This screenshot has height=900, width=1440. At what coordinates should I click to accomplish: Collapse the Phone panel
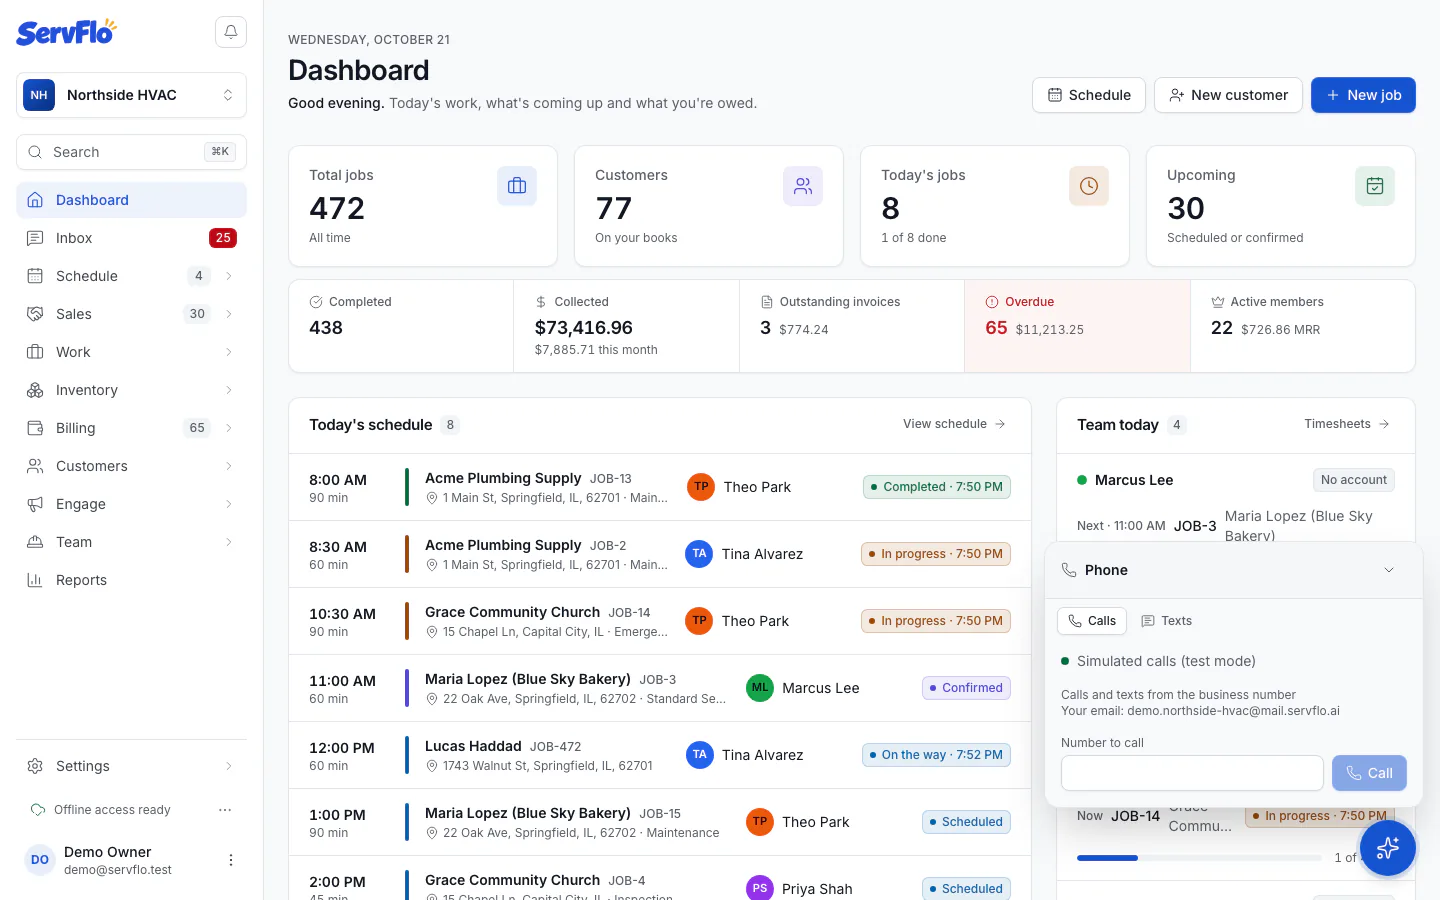[1389, 570]
